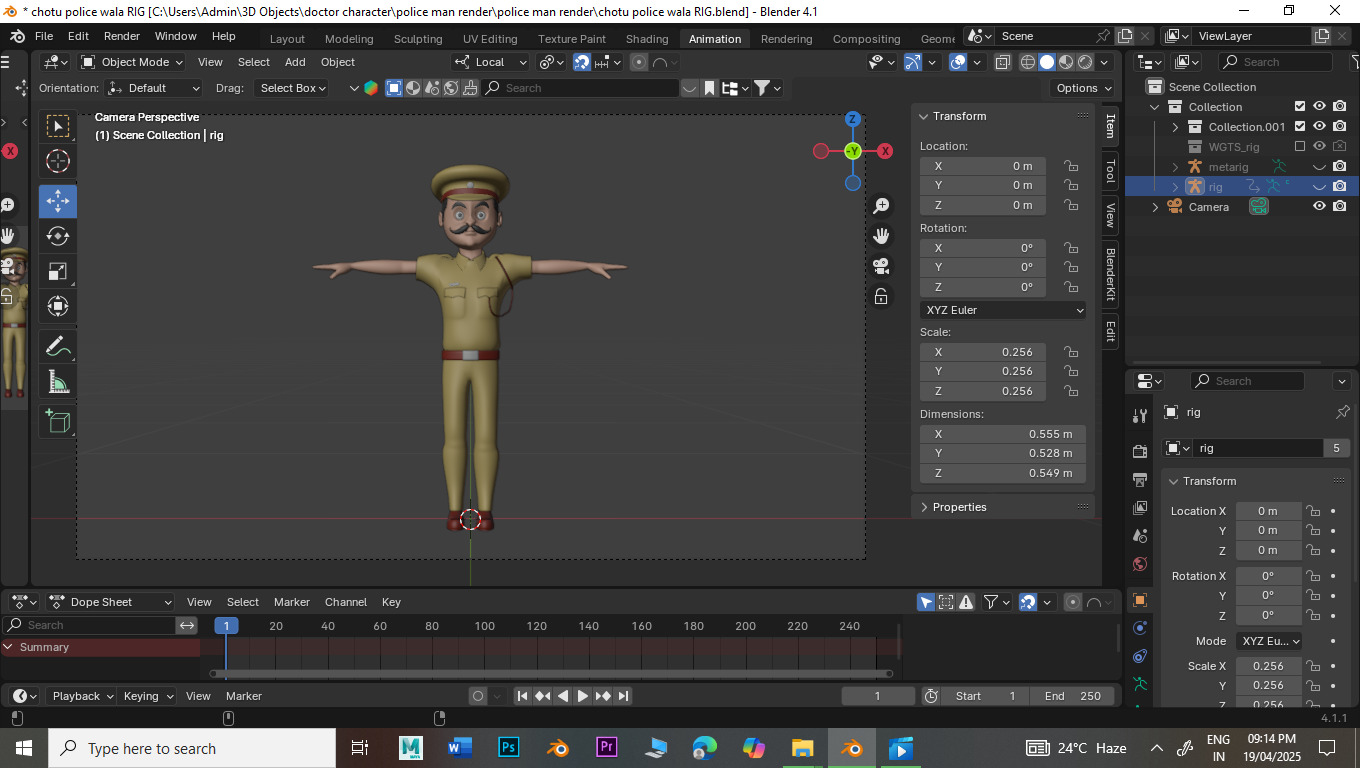
Task: Switch to material preview shading
Action: pyautogui.click(x=1066, y=62)
